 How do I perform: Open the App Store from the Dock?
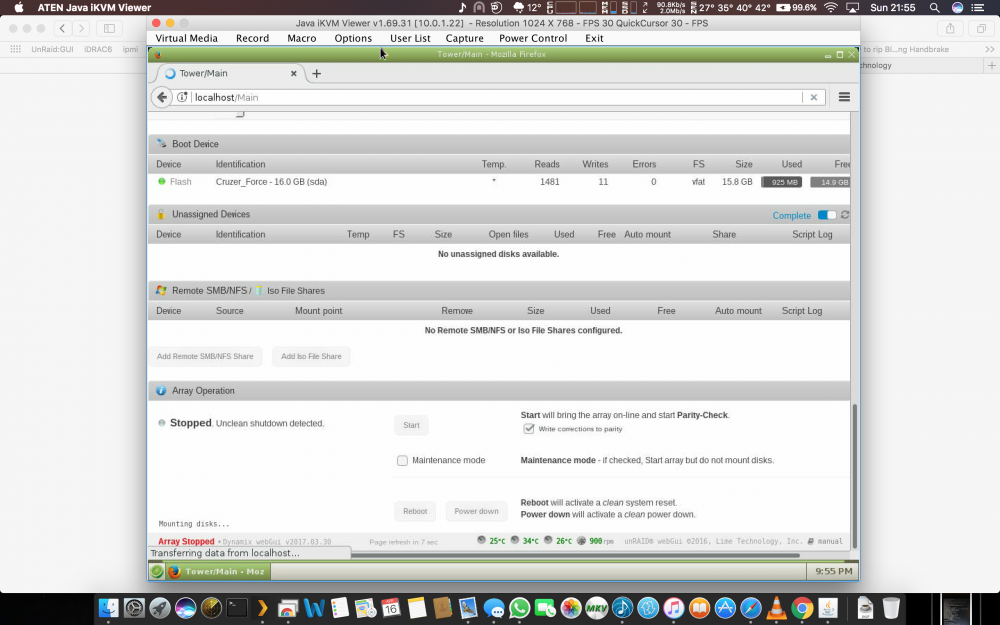tap(725, 608)
